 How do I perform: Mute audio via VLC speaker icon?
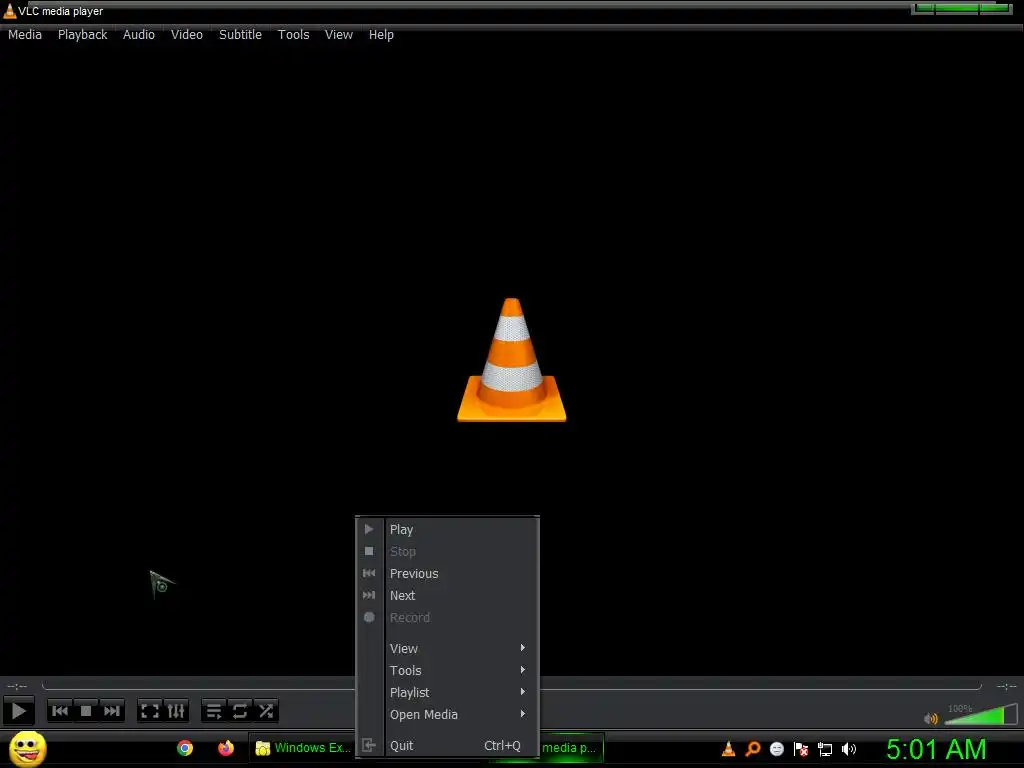coord(931,718)
